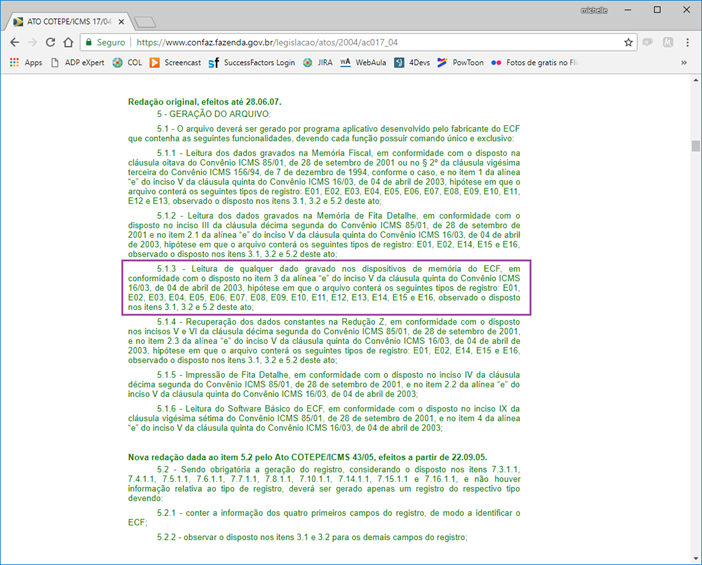
Task: Open the 4Devs bookmark
Action: (412, 63)
